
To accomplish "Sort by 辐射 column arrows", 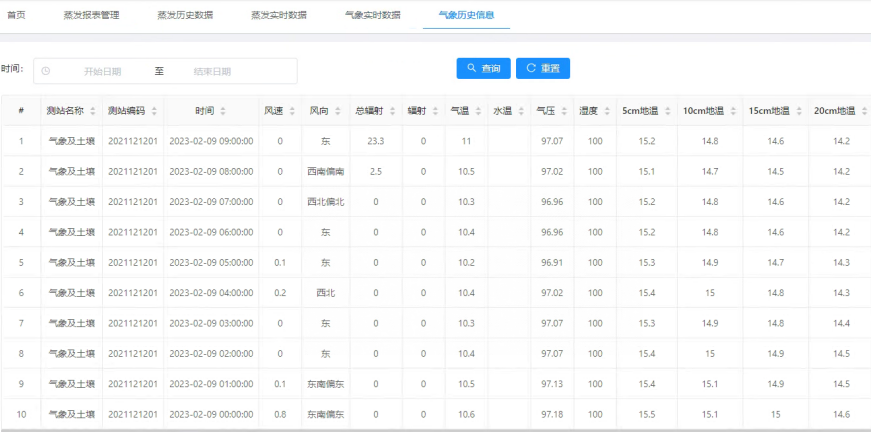I will tap(436, 111).
